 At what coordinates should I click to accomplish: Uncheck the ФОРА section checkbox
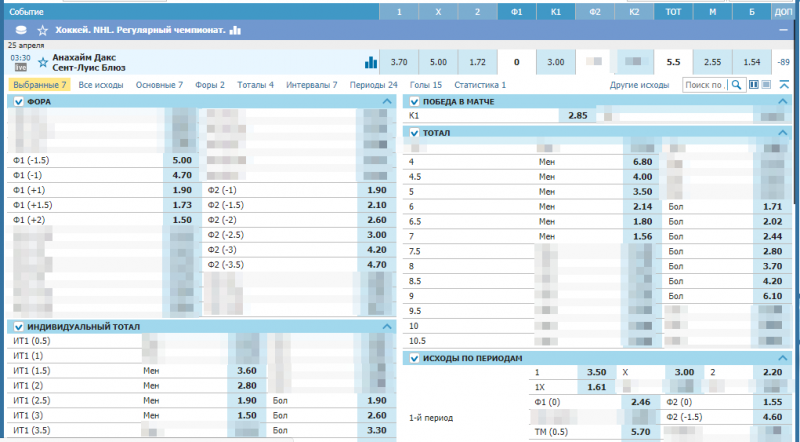click(18, 102)
